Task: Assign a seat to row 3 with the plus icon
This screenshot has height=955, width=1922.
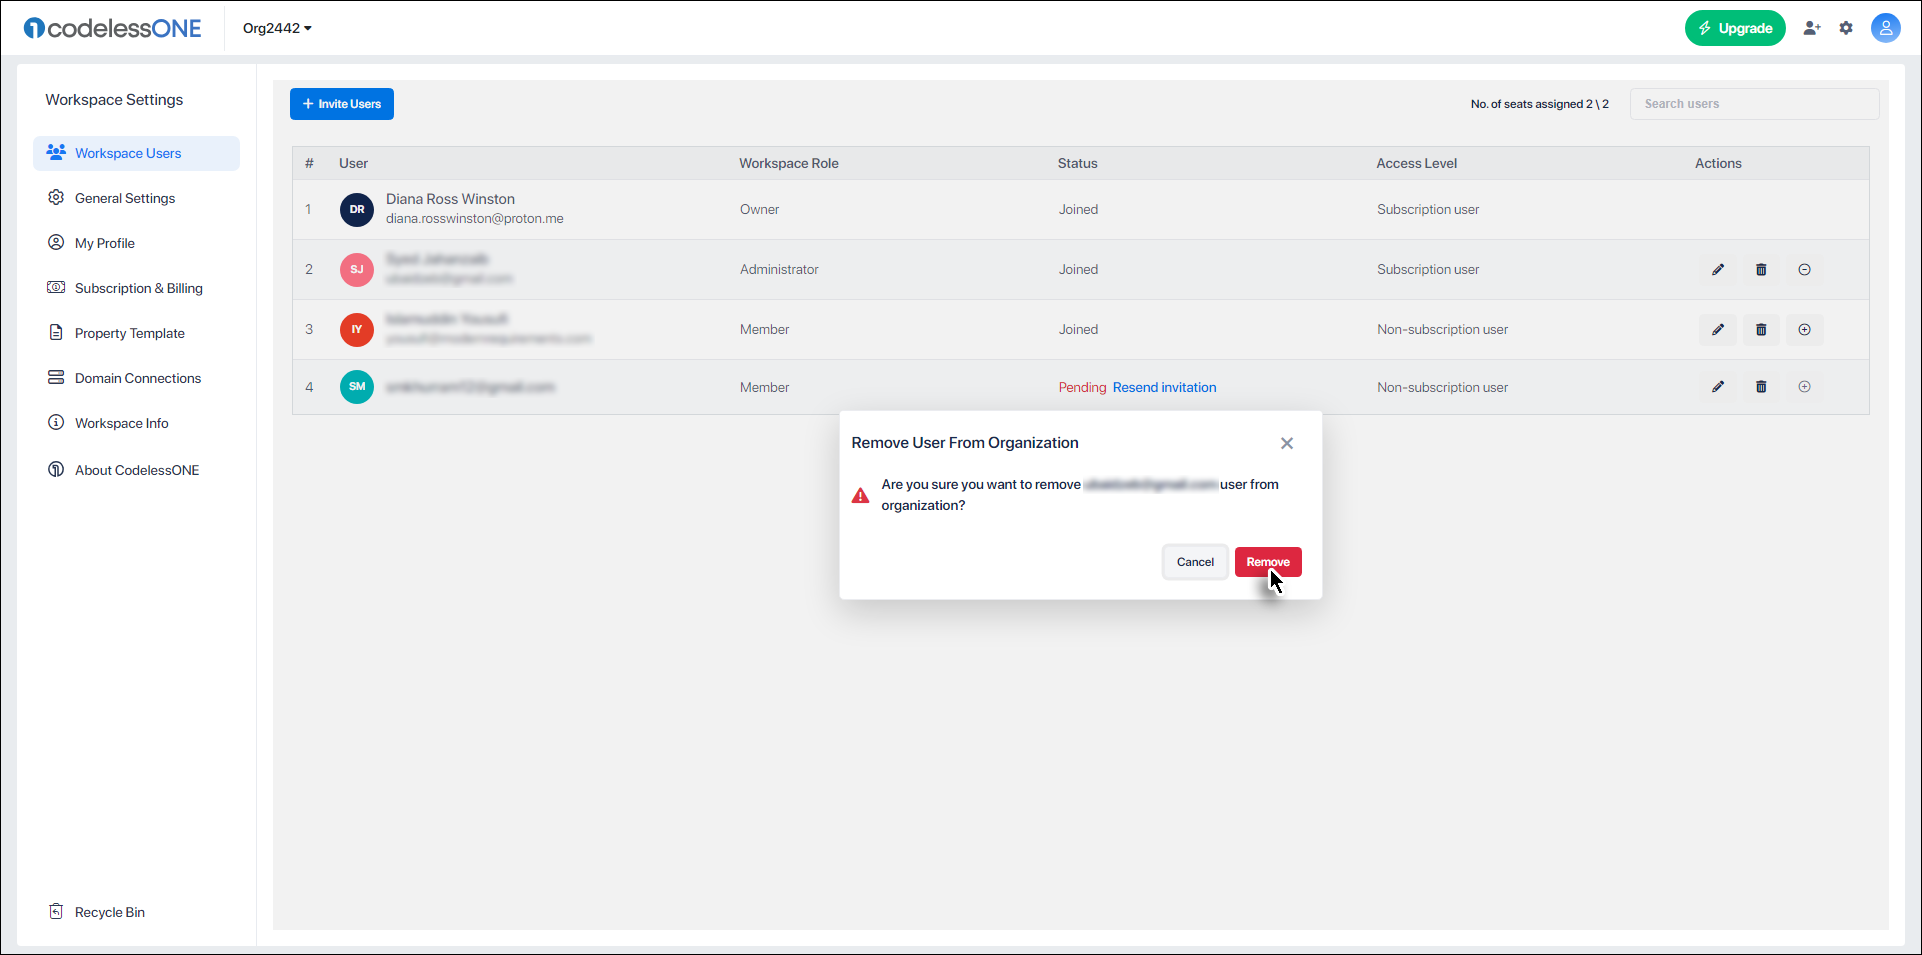Action: 1805,329
